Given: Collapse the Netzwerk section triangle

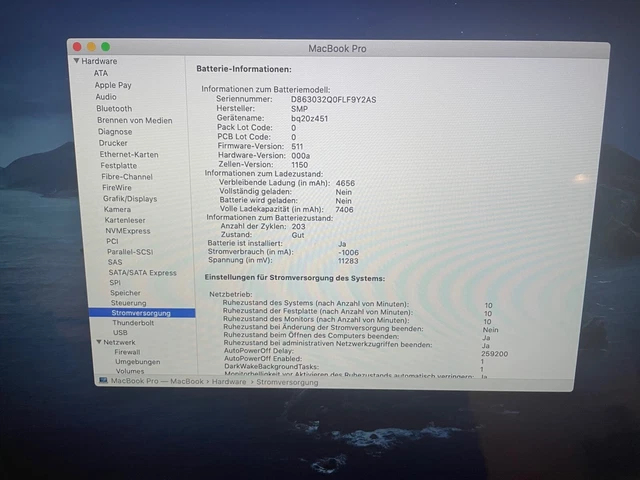Looking at the screenshot, I should tap(99, 342).
